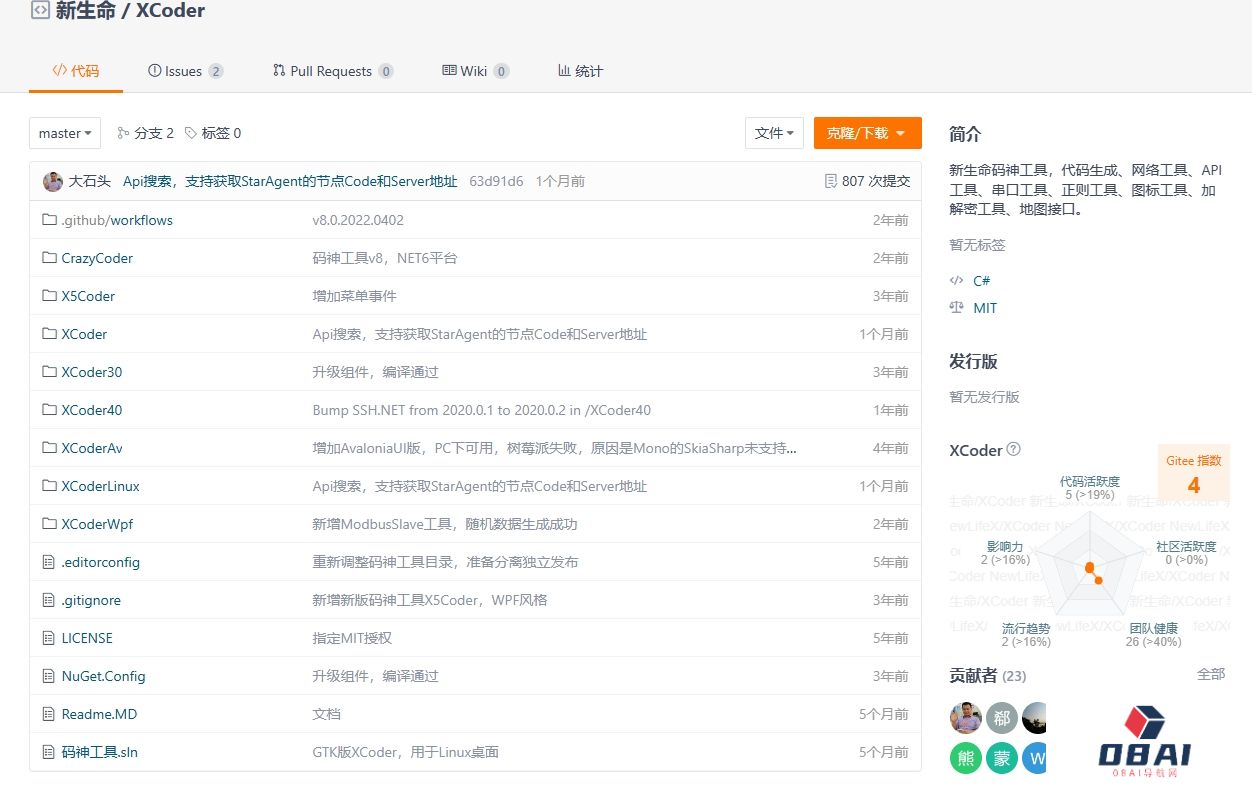Click folder icon for XCoderWpf
The image size is (1252, 788).
pyautogui.click(x=49, y=524)
